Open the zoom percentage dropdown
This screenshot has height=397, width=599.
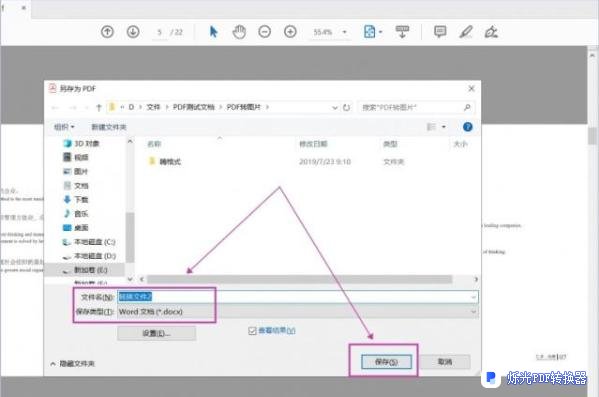click(345, 32)
